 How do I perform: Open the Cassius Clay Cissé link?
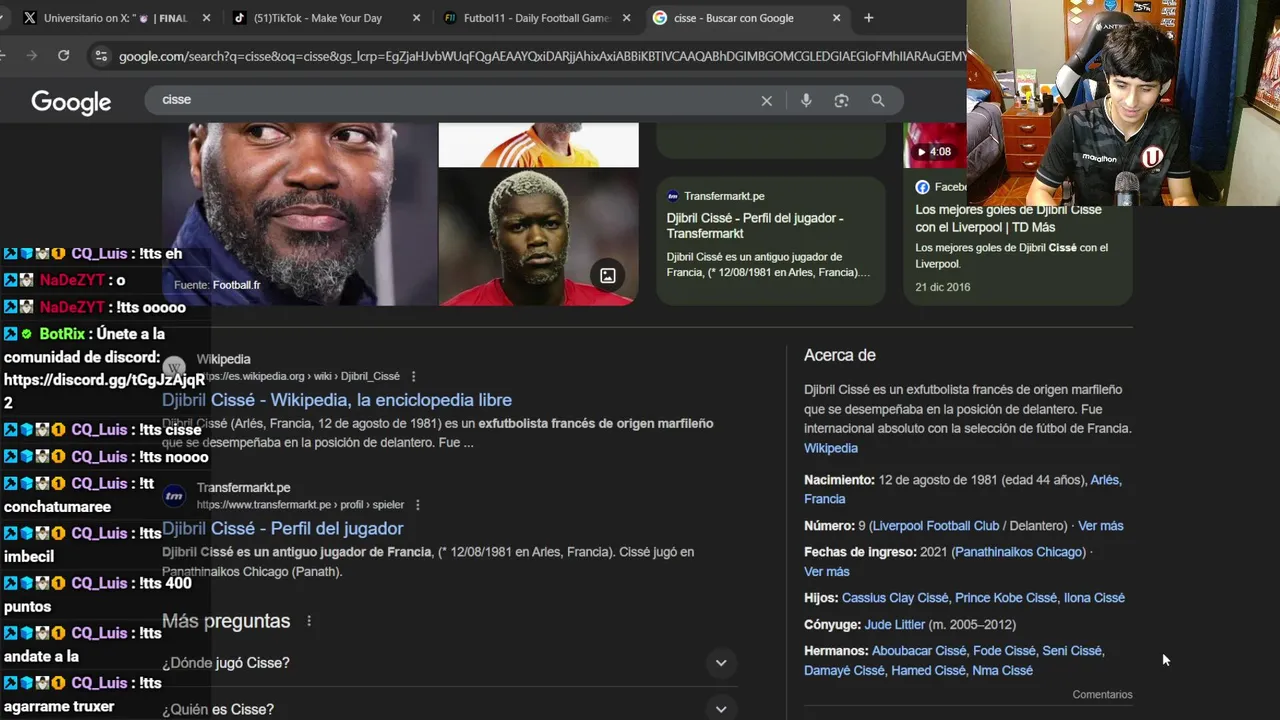pyautogui.click(x=895, y=598)
